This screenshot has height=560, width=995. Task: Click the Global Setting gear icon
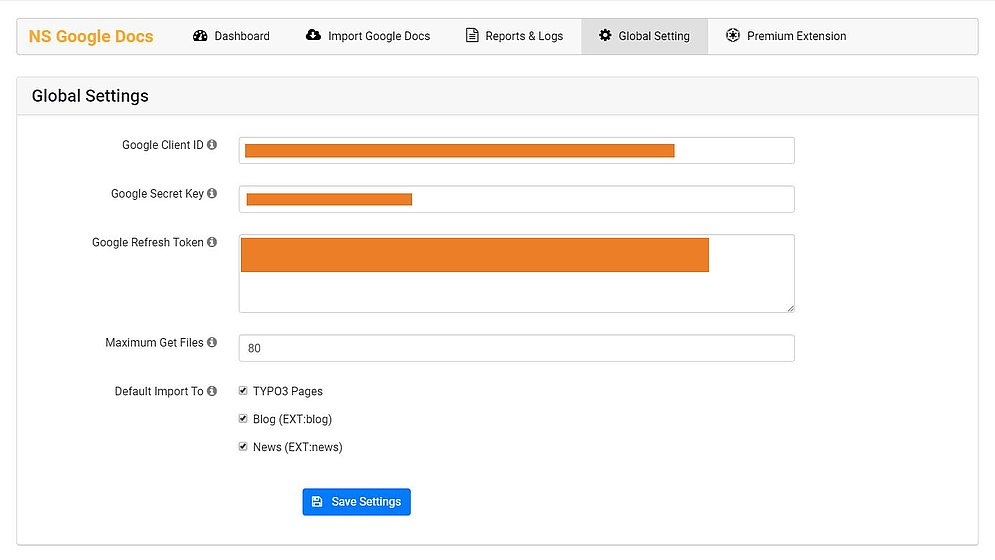point(605,36)
